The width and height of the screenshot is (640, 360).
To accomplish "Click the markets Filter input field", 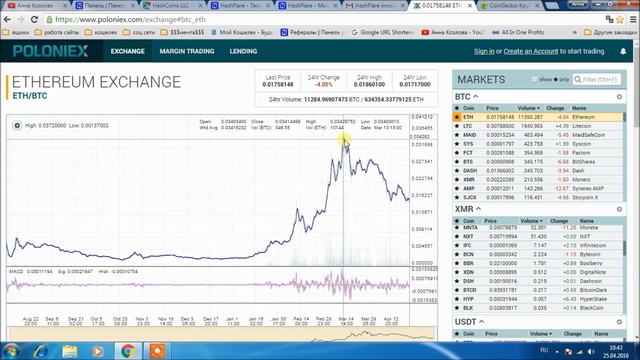I will click(597, 80).
